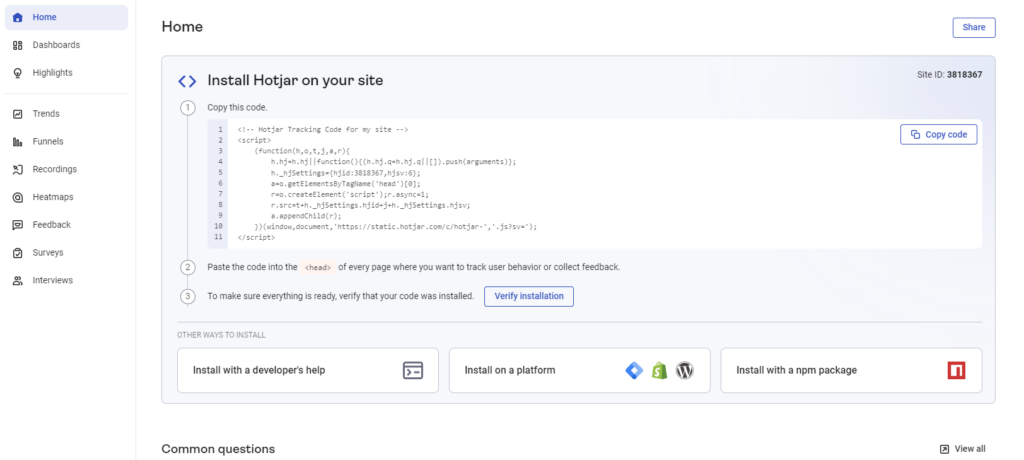
Task: Click the Trends chart icon
Action: click(x=18, y=114)
